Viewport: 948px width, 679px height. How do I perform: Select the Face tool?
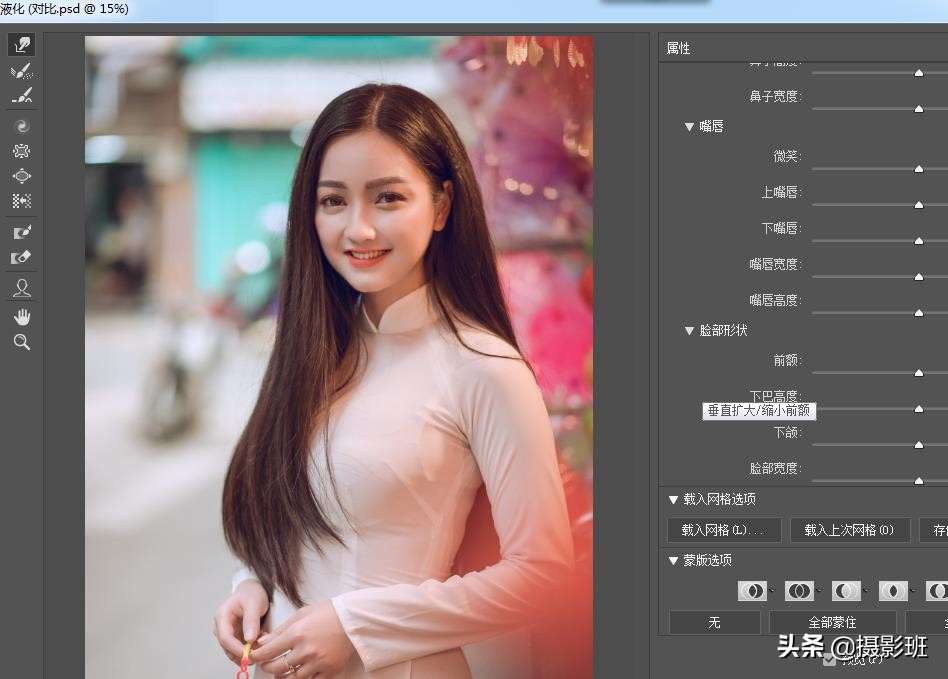coord(22,288)
